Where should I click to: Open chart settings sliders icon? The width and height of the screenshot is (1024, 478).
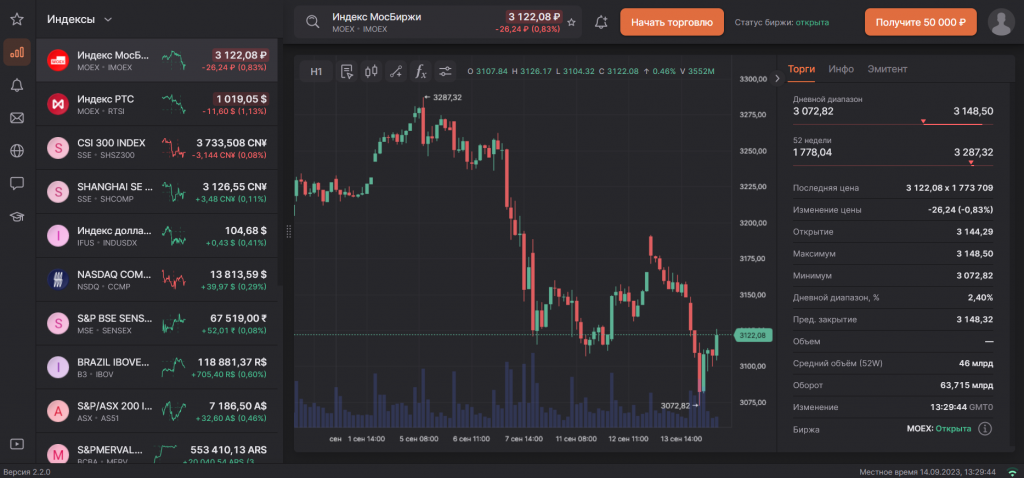point(446,71)
